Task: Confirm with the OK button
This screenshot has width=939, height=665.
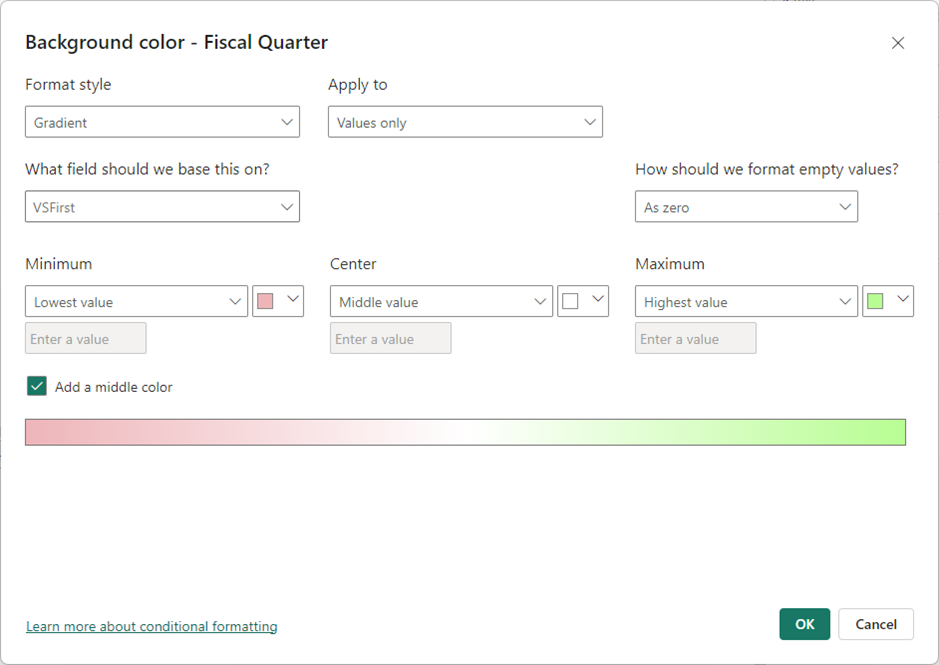Action: coord(804,624)
